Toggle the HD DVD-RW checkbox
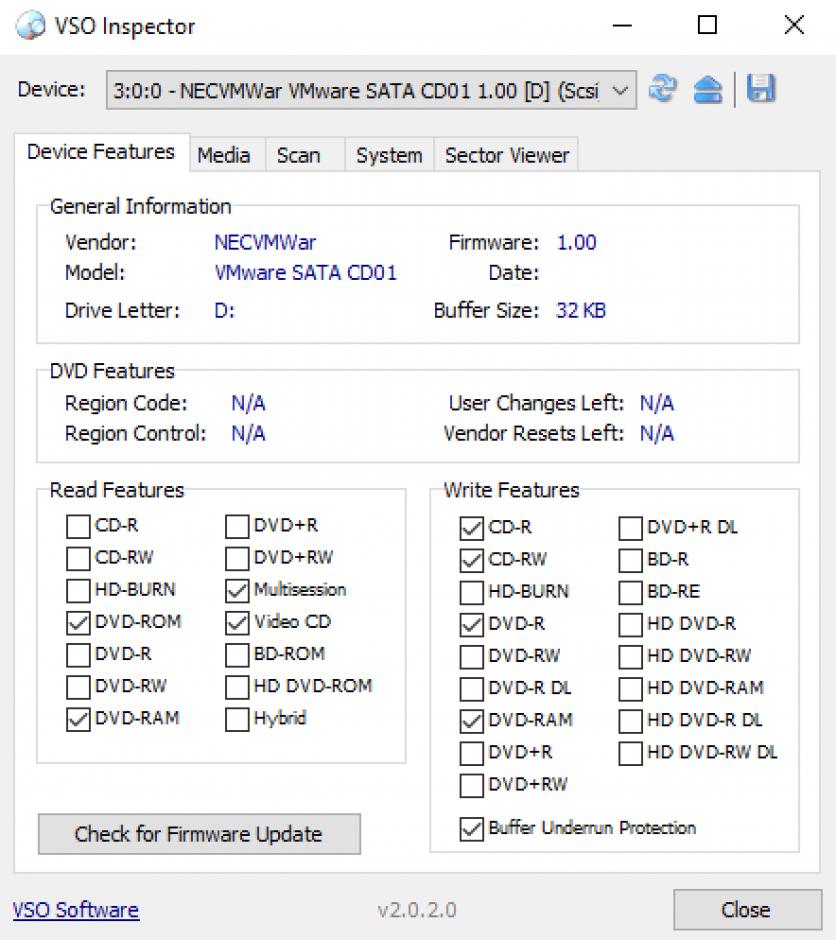Image resolution: width=836 pixels, height=940 pixels. pyautogui.click(x=630, y=657)
